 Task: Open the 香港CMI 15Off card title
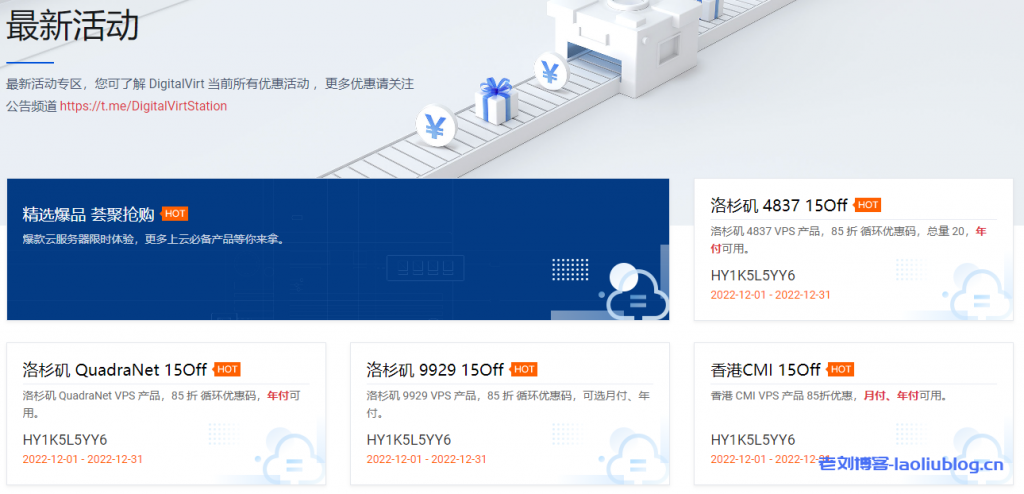click(765, 370)
